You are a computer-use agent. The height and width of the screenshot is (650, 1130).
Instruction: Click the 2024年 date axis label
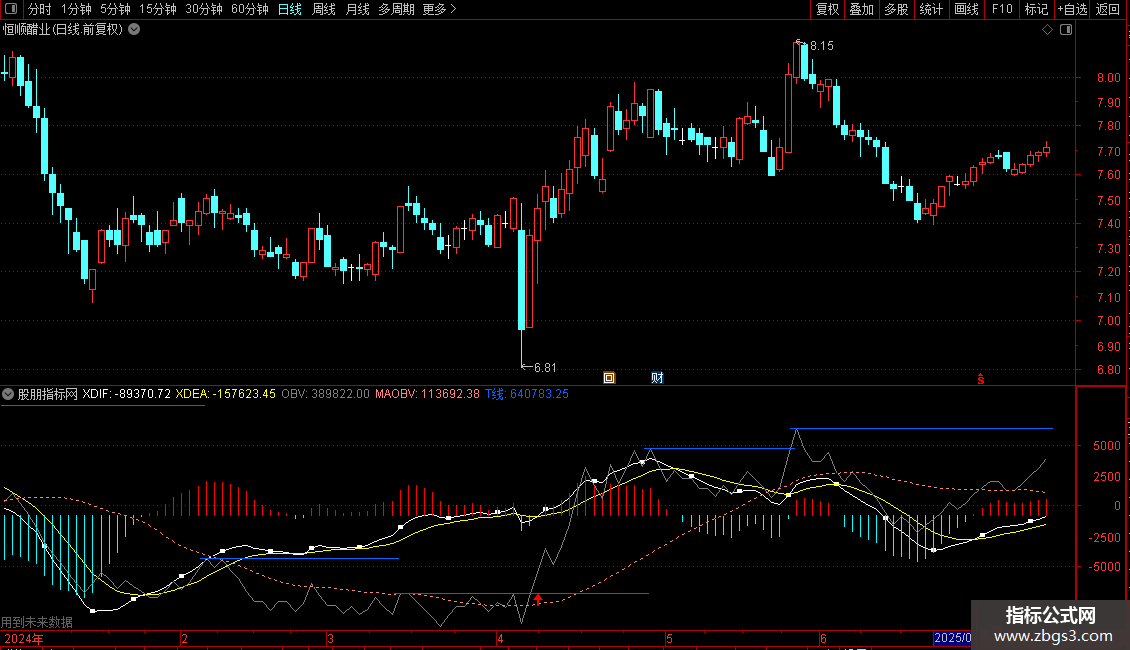(x=24, y=638)
